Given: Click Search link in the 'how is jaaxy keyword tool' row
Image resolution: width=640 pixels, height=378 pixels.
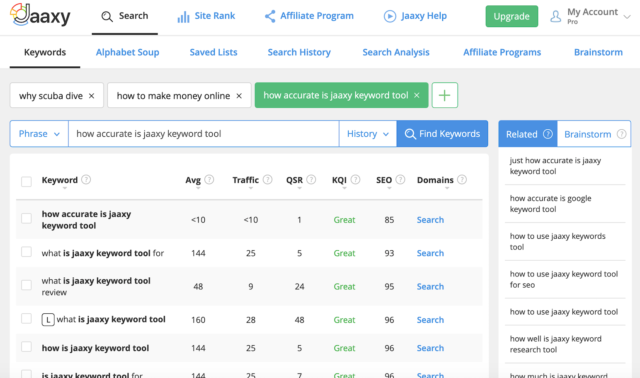Looking at the screenshot, I should 430,348.
